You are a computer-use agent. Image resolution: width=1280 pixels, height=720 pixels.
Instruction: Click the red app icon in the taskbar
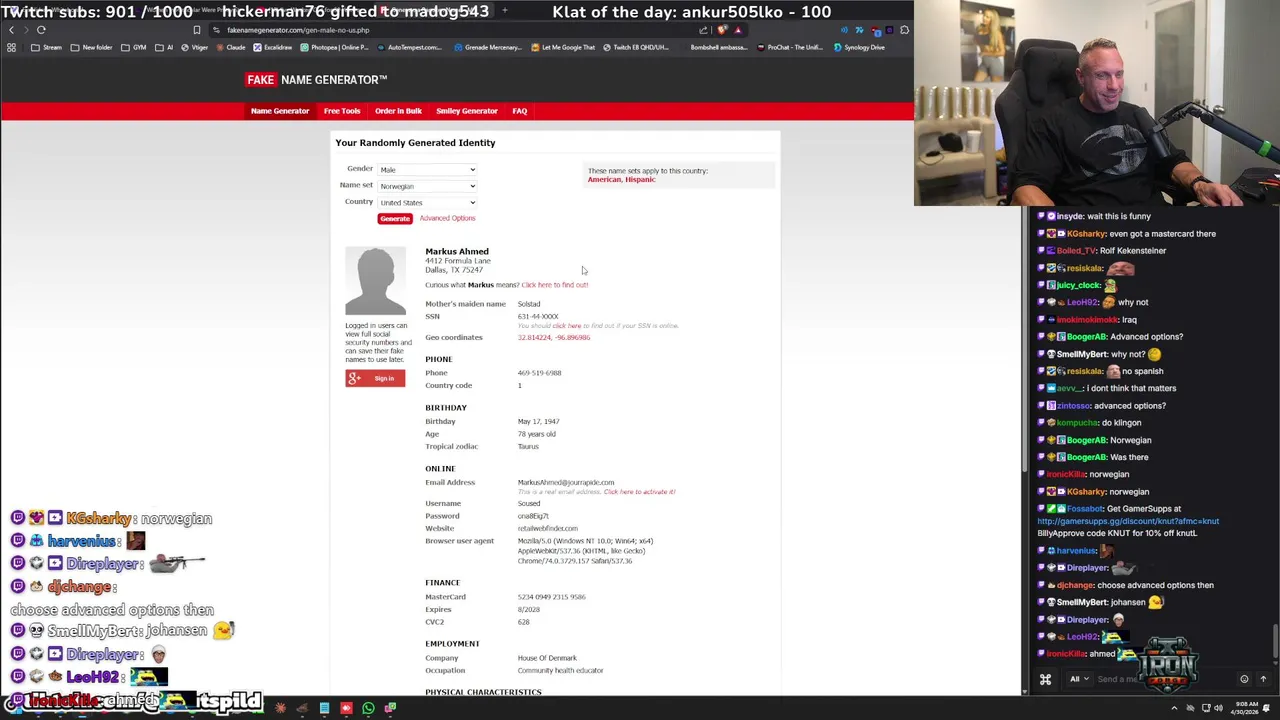click(x=346, y=708)
